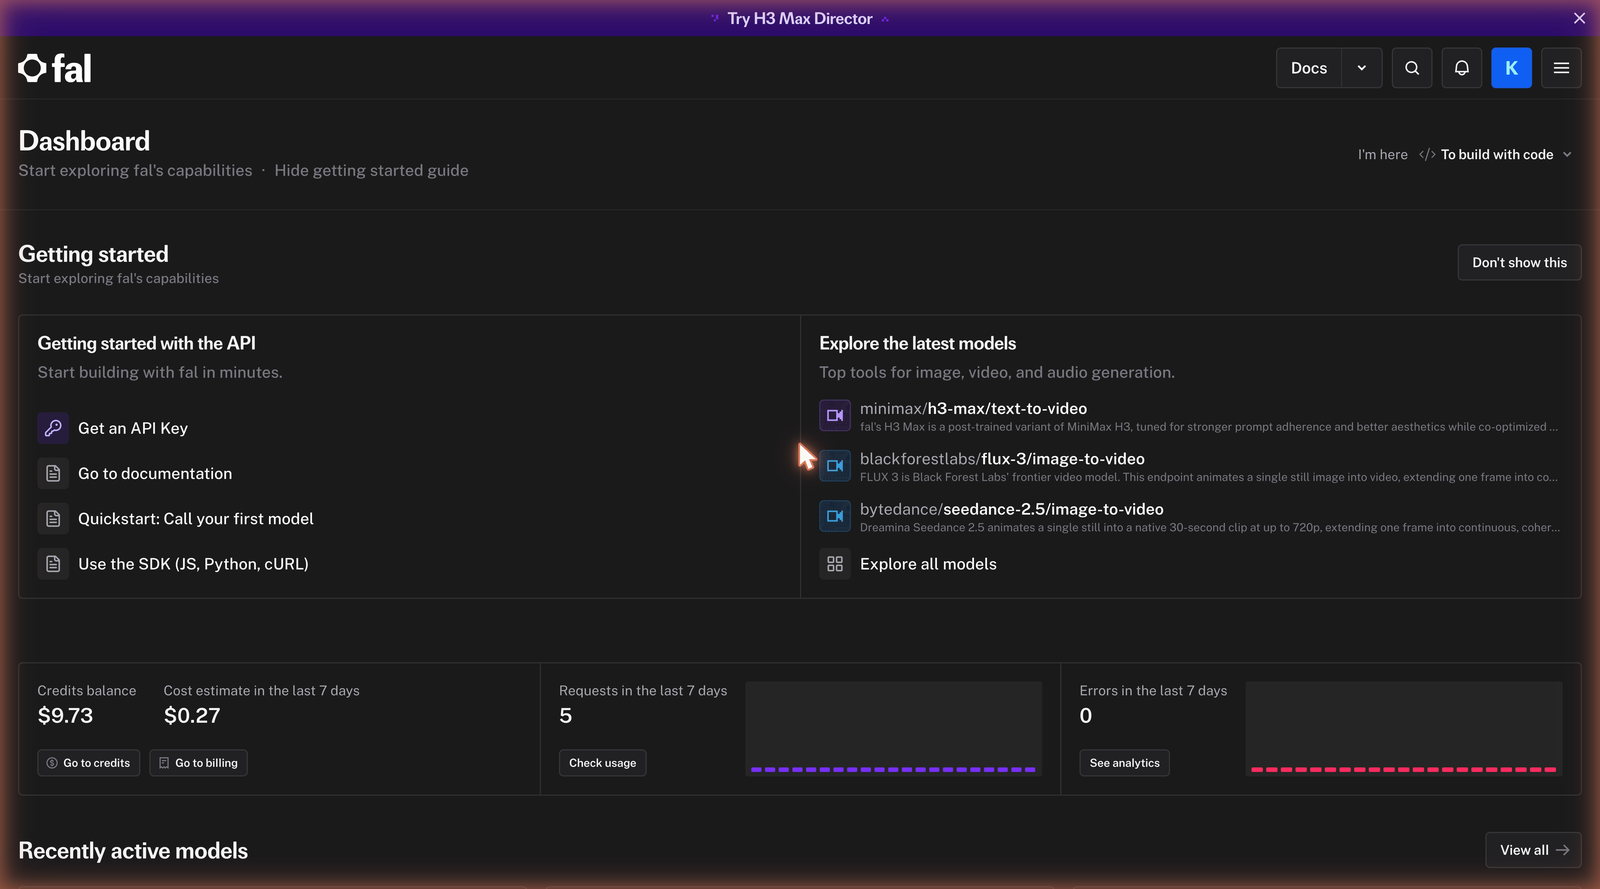Screen dimensions: 1600x889
Task: Click the 'Requests in the last 7 days' label
Action: pyautogui.click(x=643, y=691)
